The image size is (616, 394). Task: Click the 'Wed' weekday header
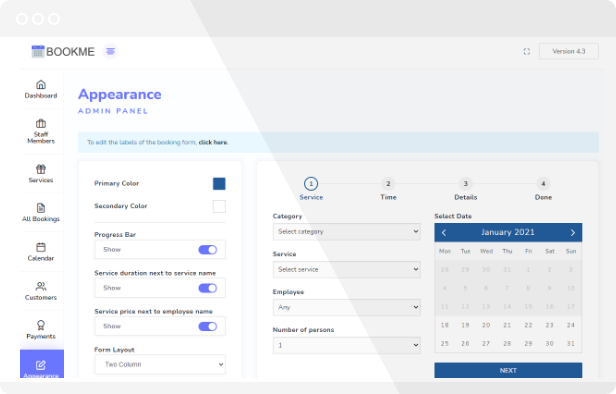click(x=486, y=251)
